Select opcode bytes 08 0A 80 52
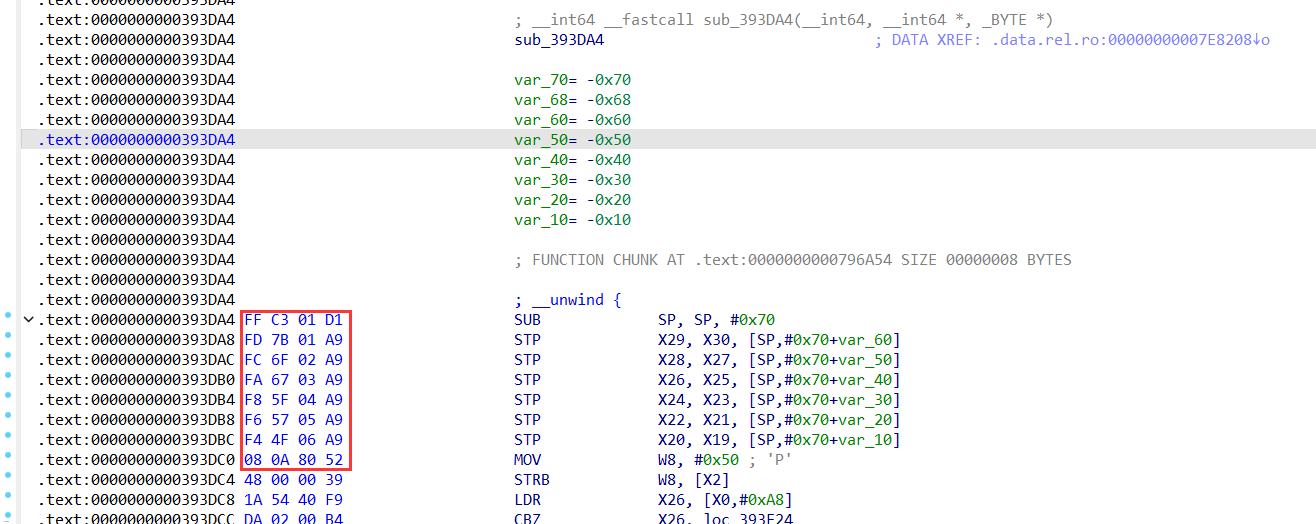 coord(293,460)
